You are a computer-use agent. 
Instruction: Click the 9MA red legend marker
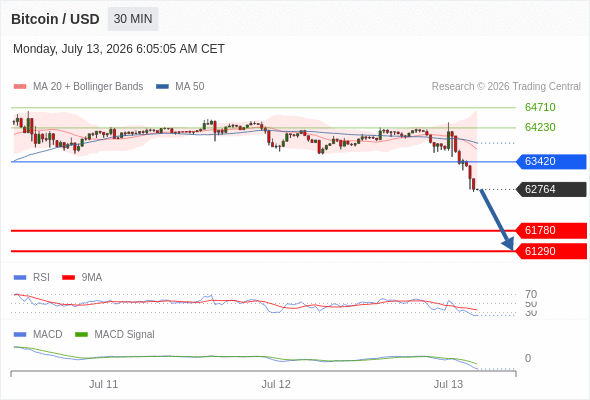(68, 278)
